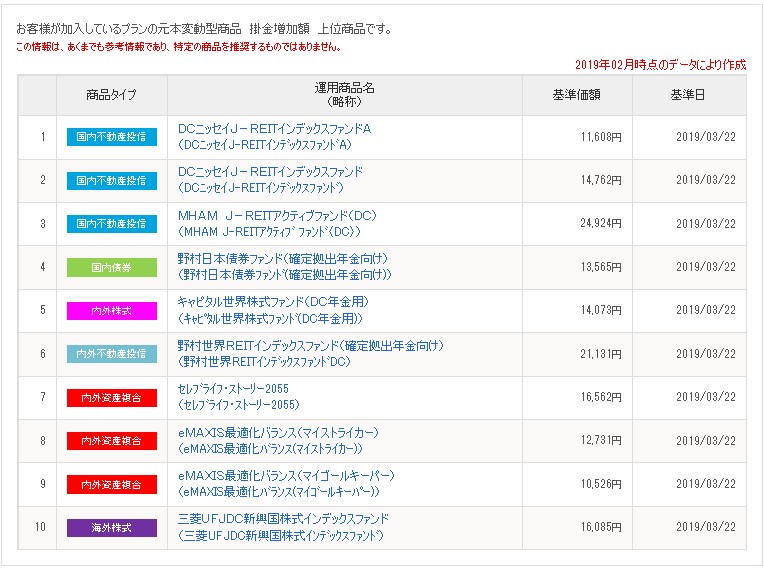Select the price 13,565円

pyautogui.click(x=601, y=267)
